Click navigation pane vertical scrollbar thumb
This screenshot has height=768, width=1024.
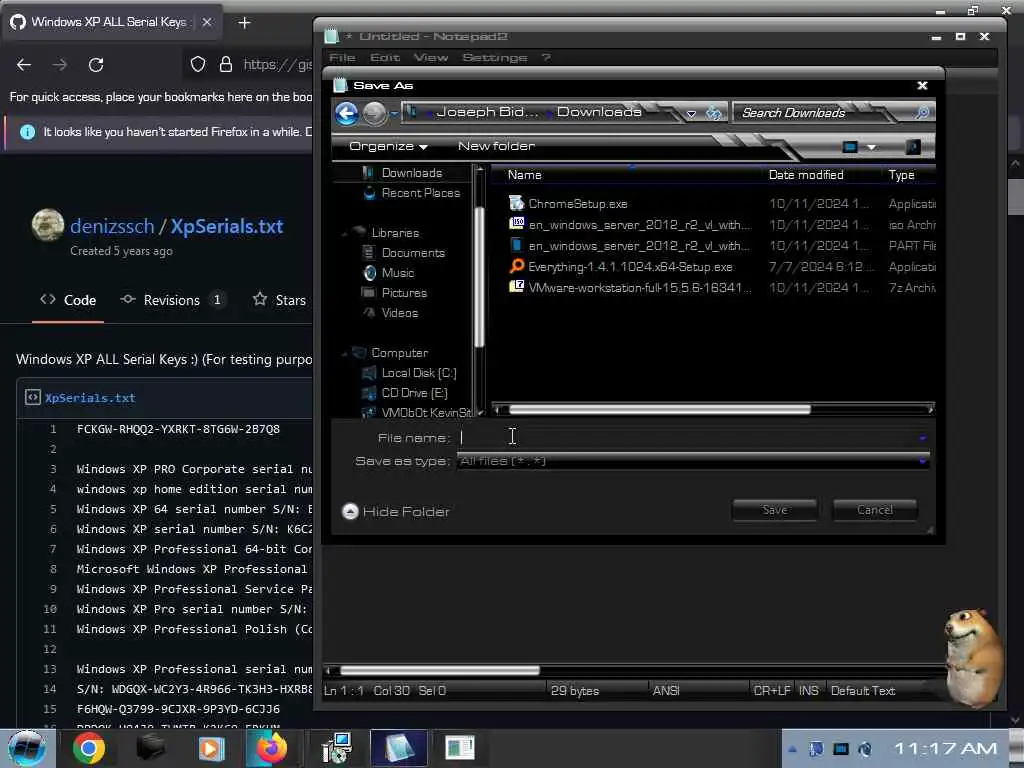[479, 277]
